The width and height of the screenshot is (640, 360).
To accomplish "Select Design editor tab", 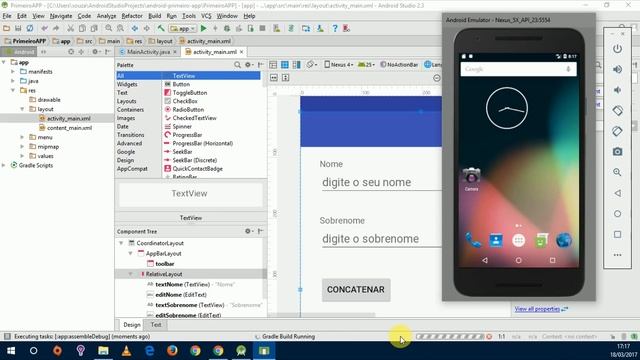I will click(132, 325).
